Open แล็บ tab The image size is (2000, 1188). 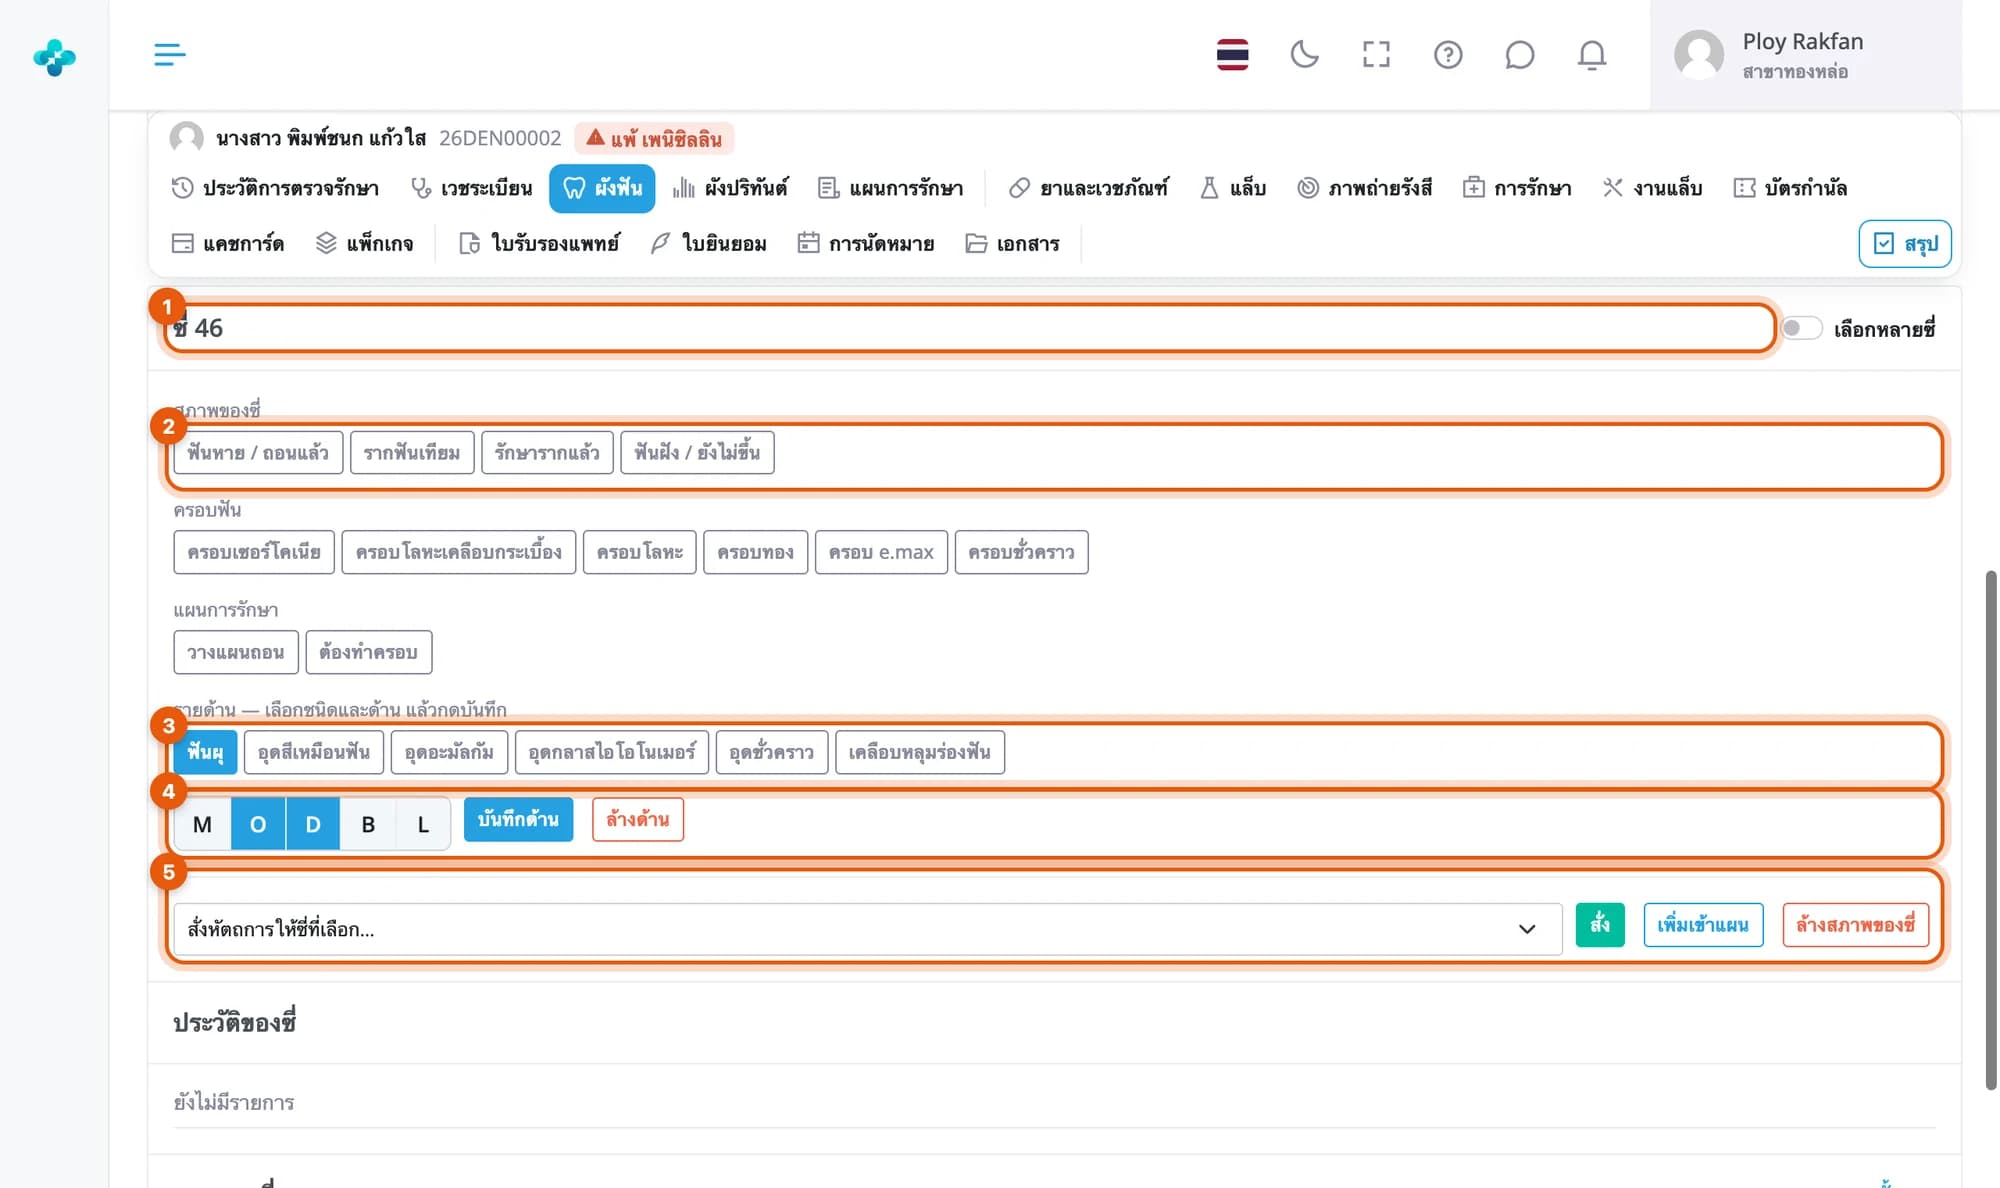click(1232, 187)
